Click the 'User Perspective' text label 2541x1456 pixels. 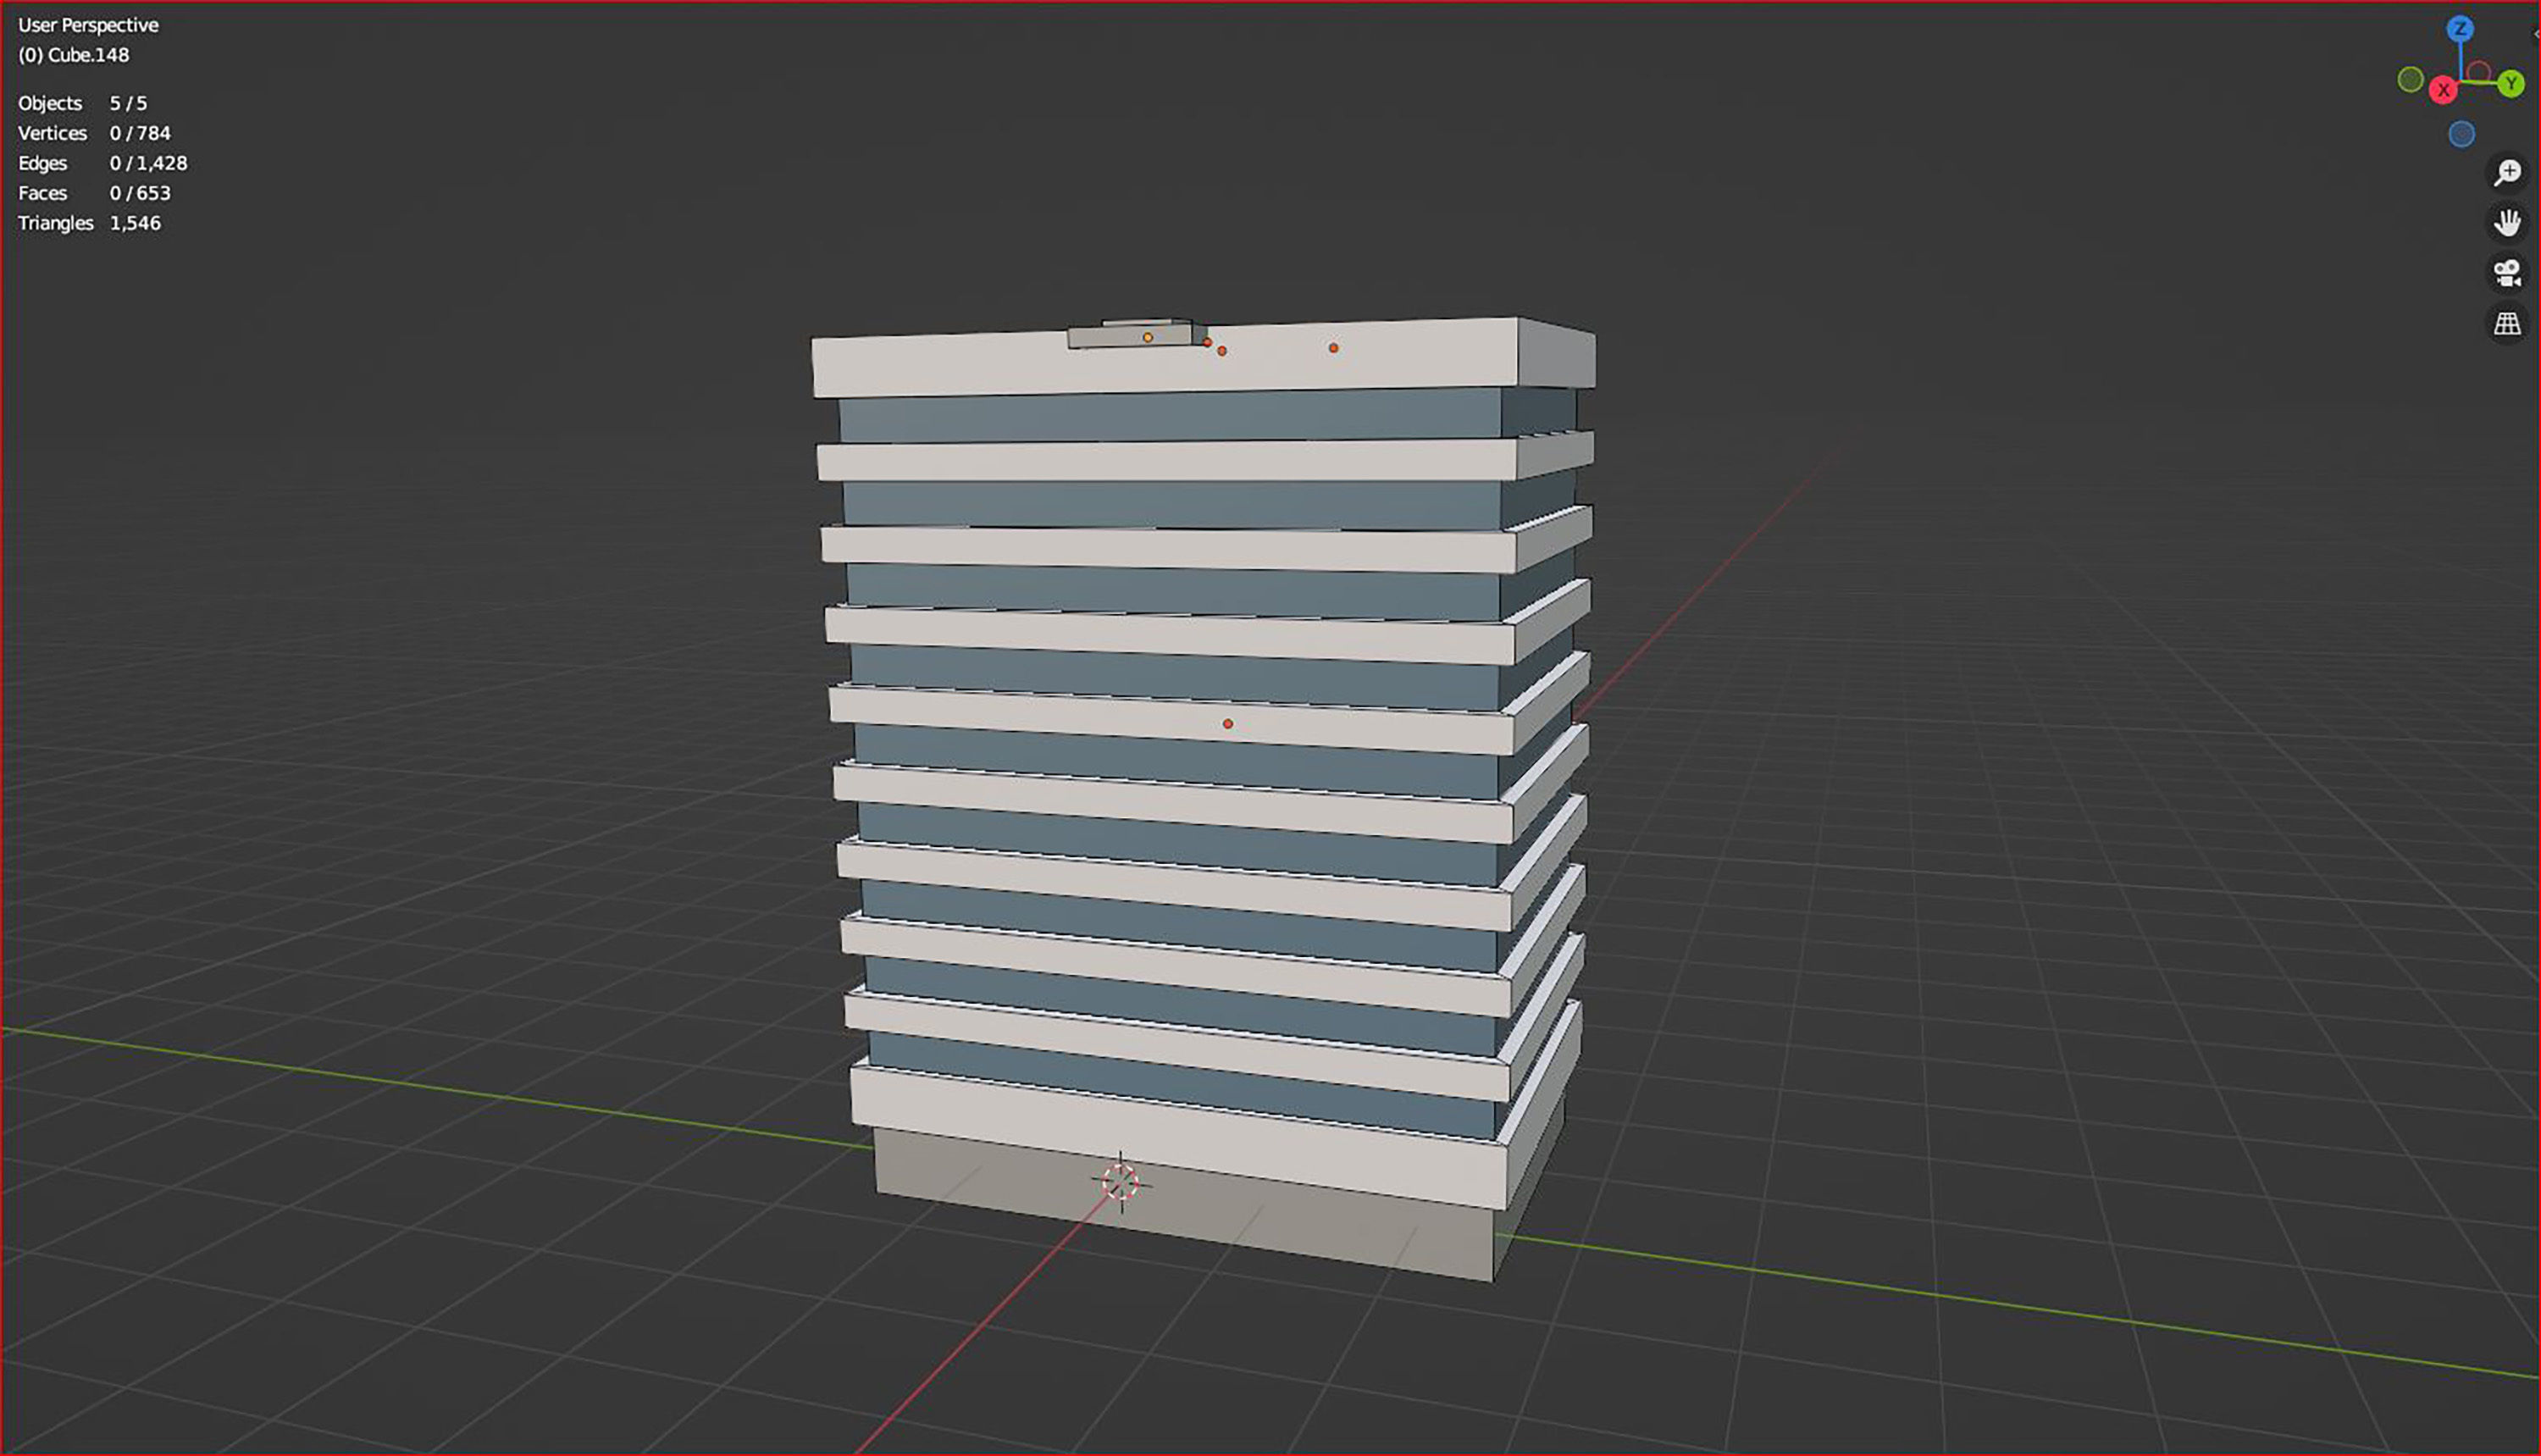[88, 25]
